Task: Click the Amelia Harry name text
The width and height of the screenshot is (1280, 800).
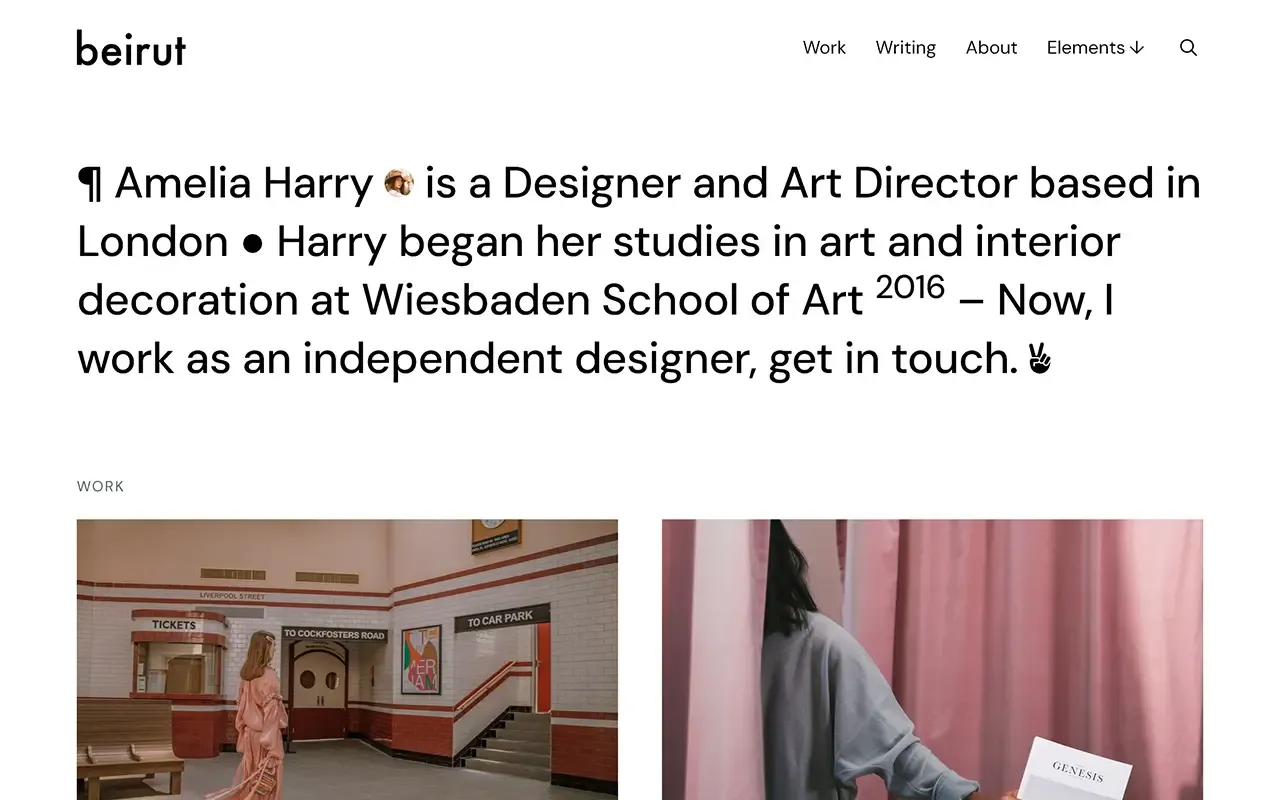Action: point(243,184)
